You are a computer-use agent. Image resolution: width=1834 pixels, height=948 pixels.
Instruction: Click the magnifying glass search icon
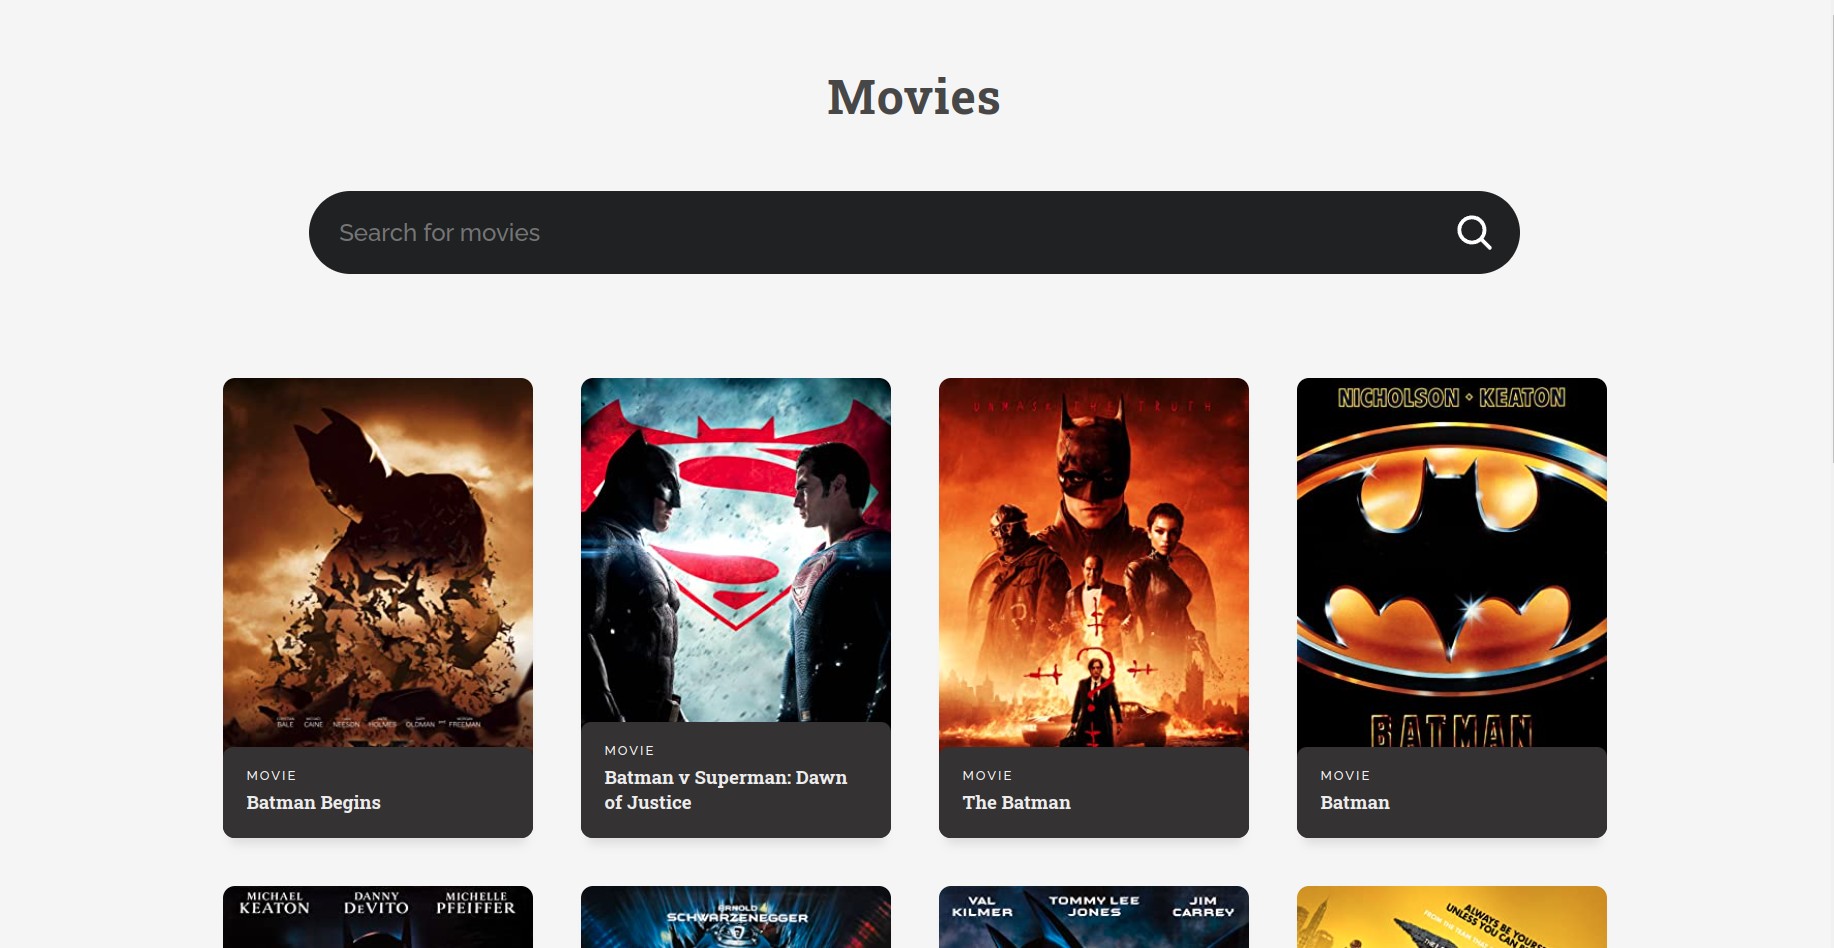1474,233
